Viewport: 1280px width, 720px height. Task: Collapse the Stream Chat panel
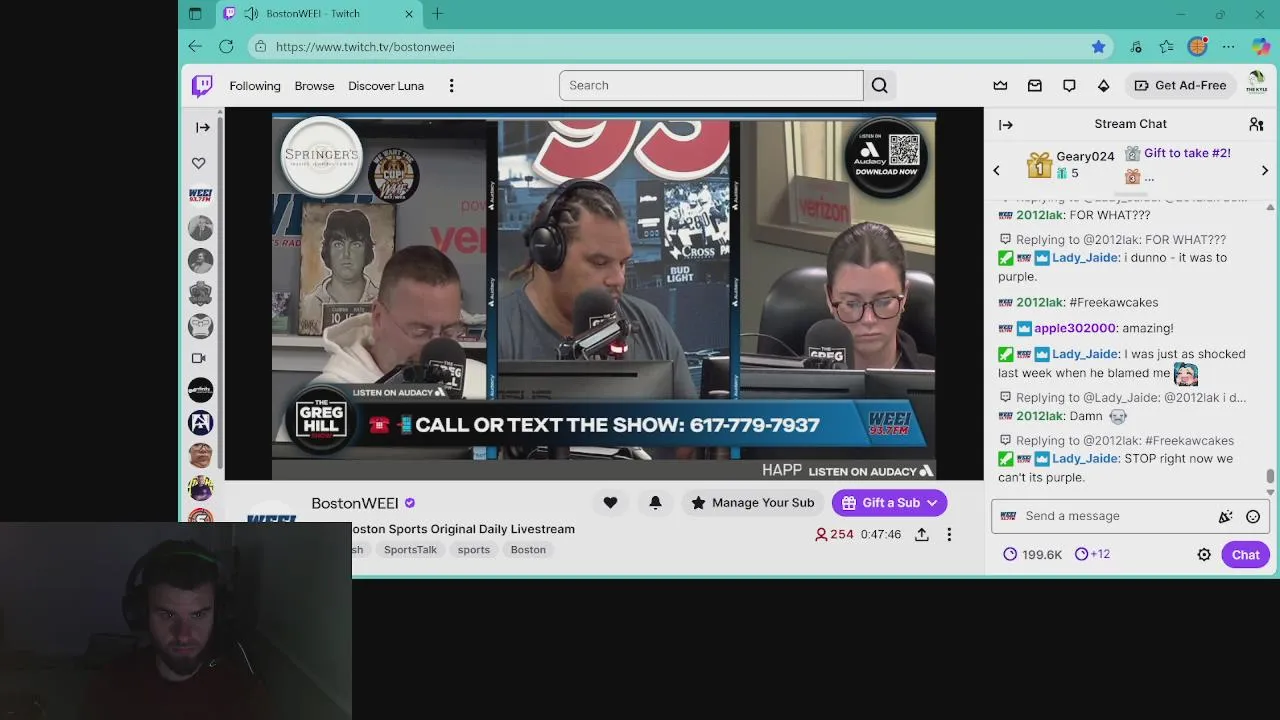(x=1006, y=125)
